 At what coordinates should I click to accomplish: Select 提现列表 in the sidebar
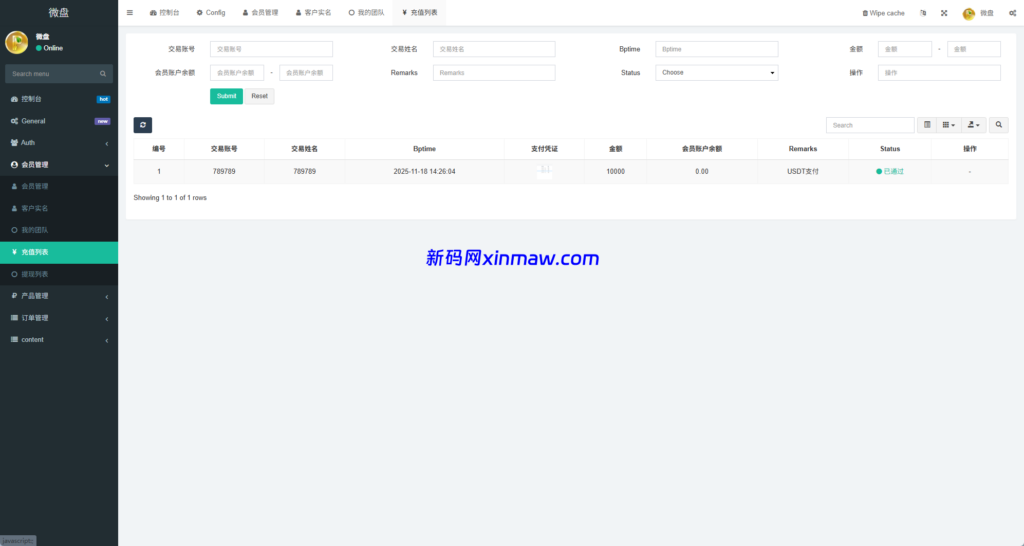[59, 274]
